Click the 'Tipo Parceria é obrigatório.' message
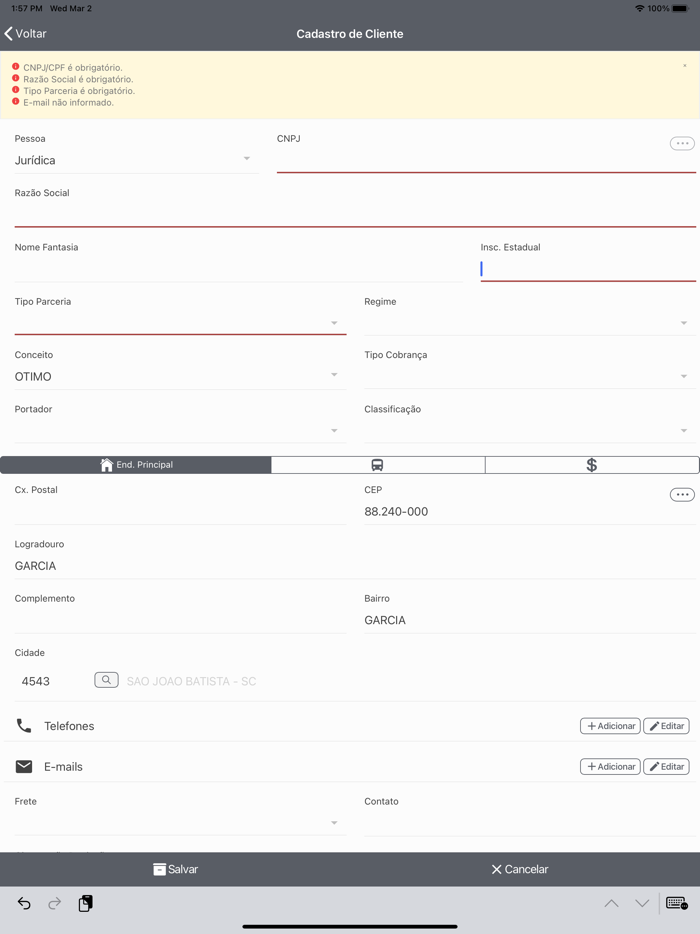Image resolution: width=700 pixels, height=934 pixels. point(79,91)
